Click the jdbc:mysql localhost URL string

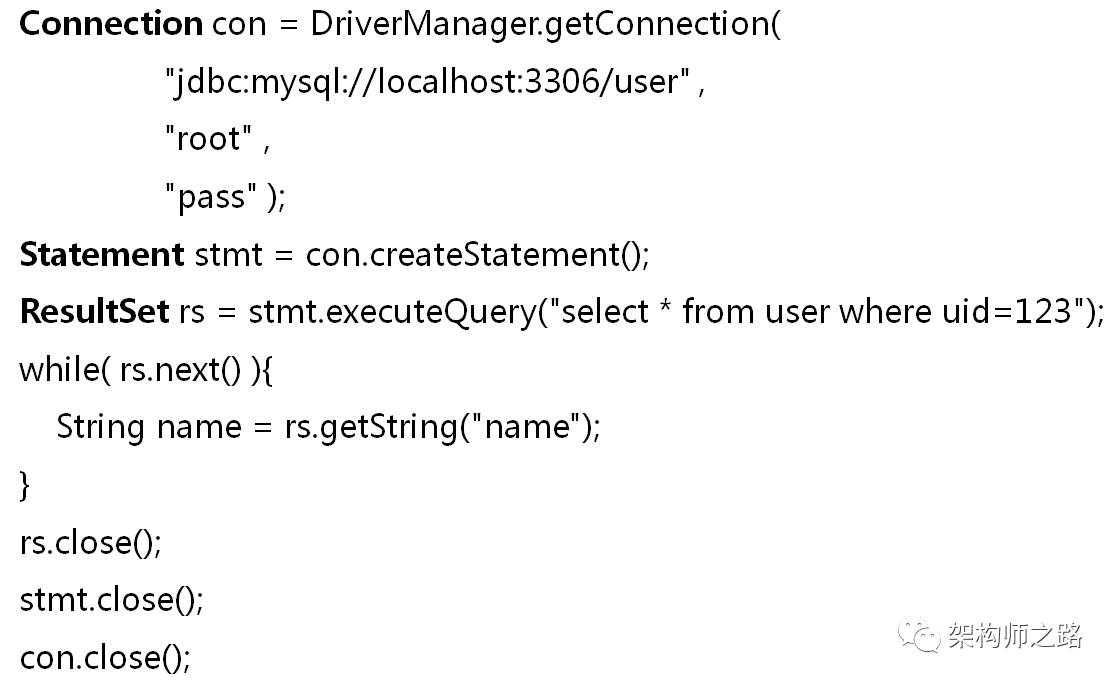click(428, 82)
